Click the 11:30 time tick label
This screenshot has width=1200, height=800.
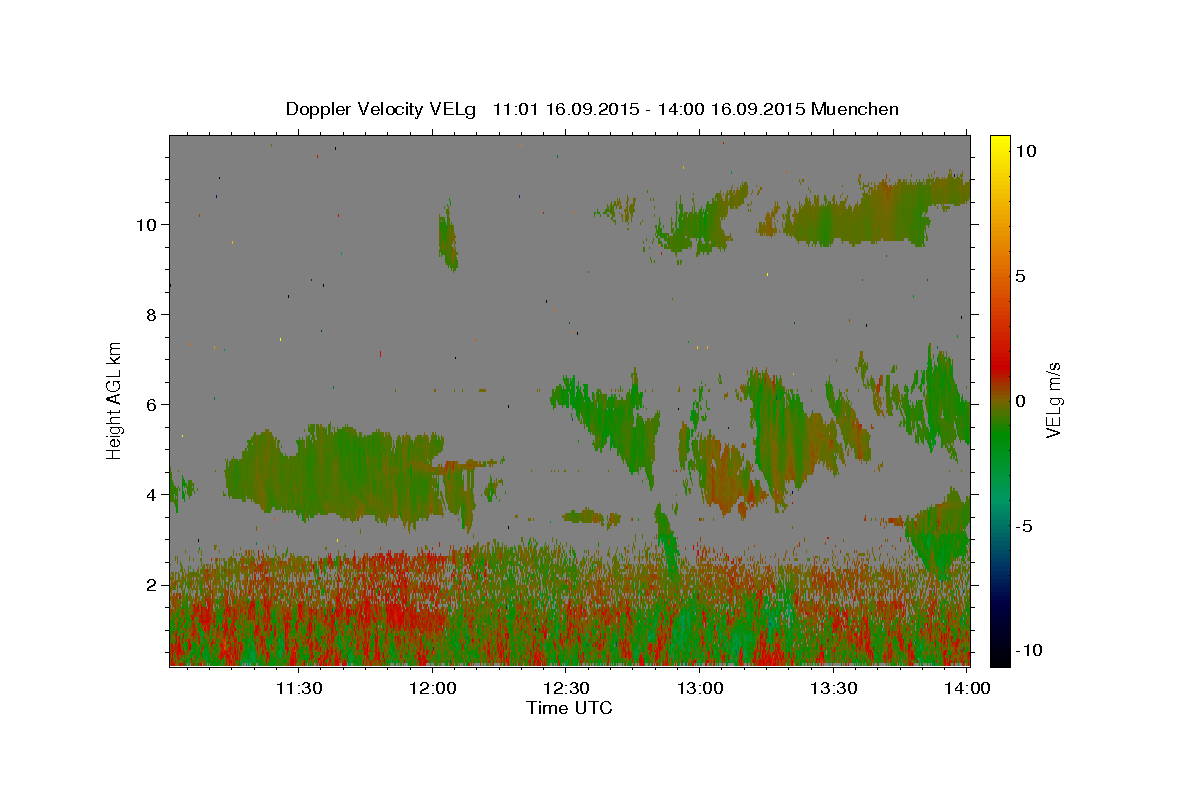click(x=297, y=688)
